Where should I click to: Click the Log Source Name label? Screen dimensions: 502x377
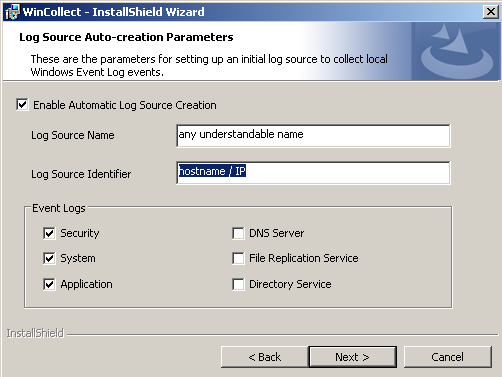pyautogui.click(x=73, y=135)
